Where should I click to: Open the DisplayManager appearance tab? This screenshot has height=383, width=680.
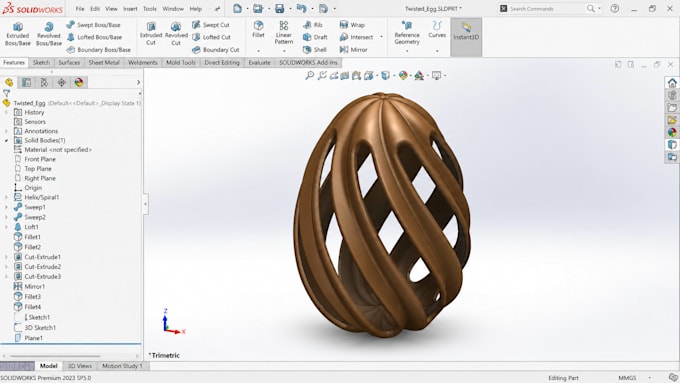pyautogui.click(x=78, y=82)
